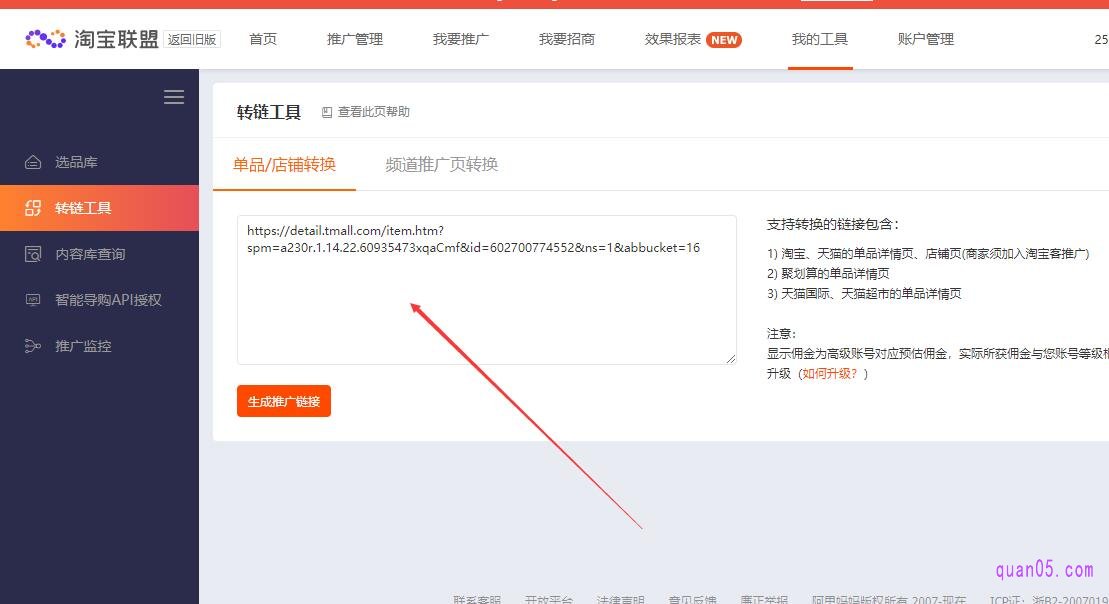Click the 转链工具 page heading
The height and width of the screenshot is (604, 1109).
(269, 112)
